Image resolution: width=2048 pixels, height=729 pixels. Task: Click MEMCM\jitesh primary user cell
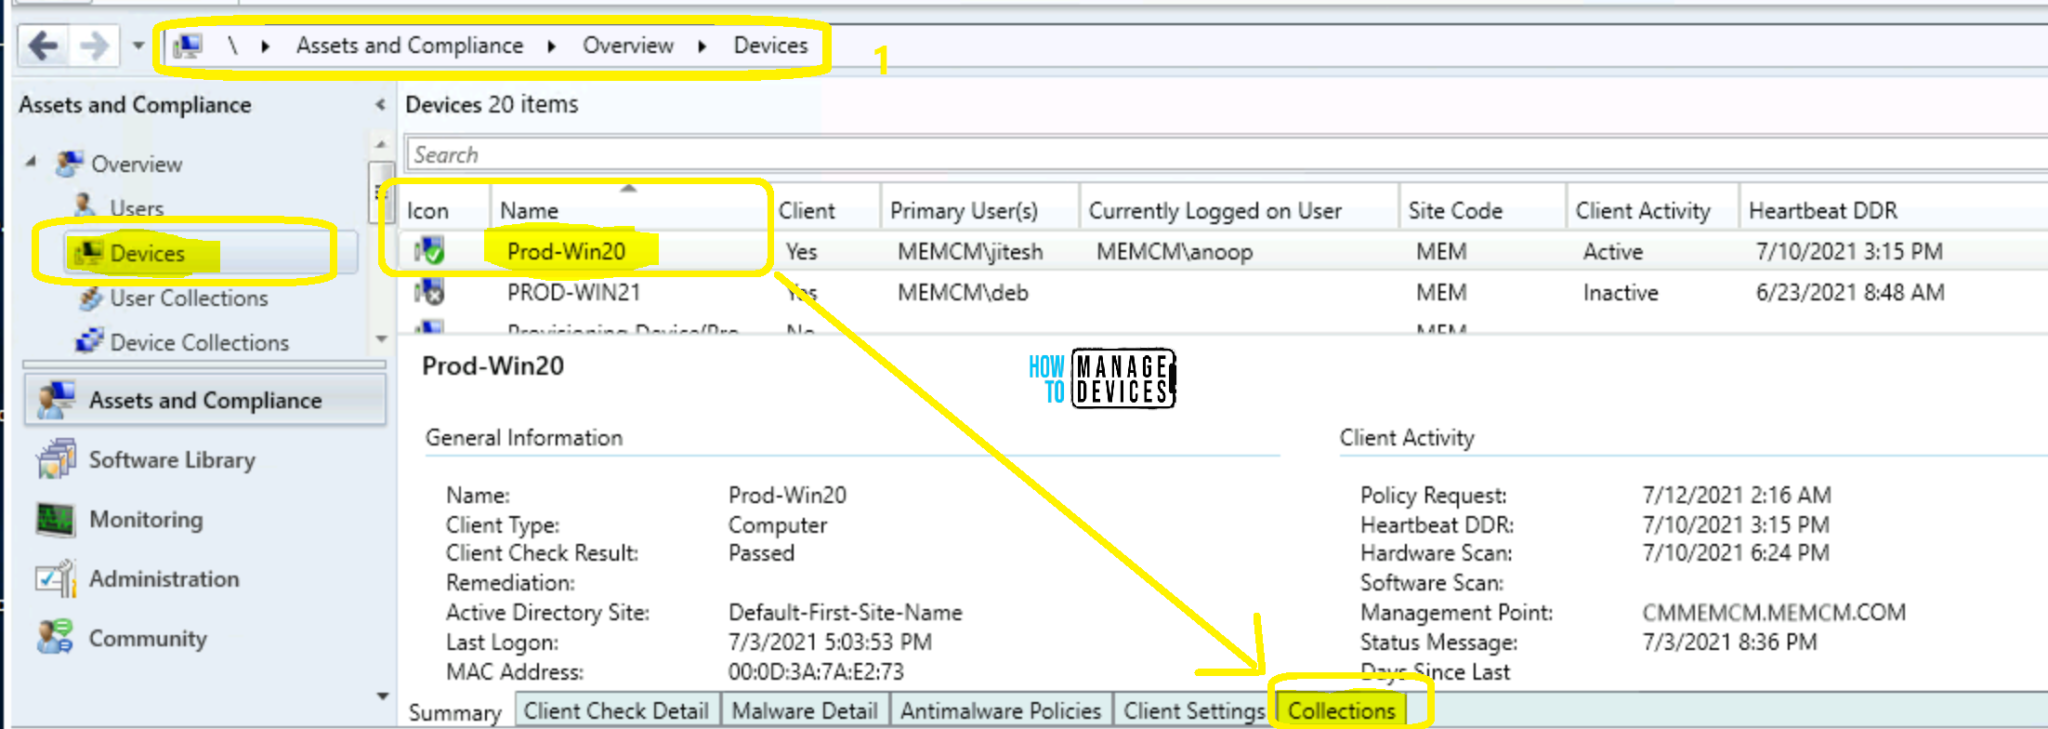point(970,252)
